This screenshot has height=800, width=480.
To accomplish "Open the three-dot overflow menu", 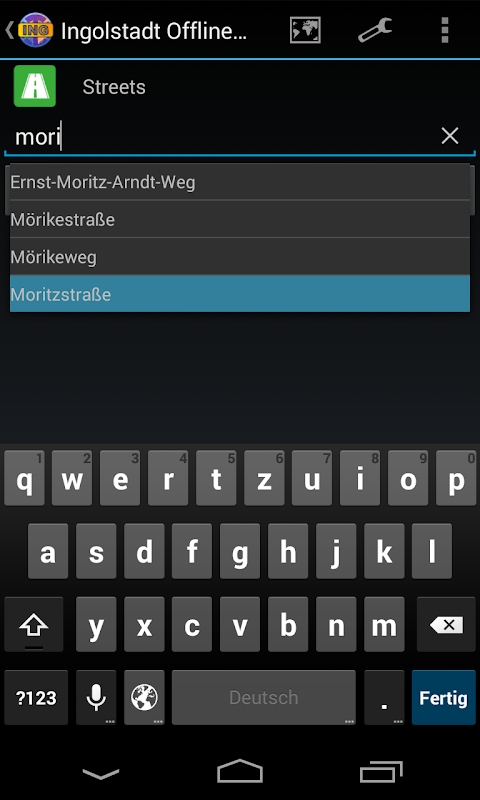I will coord(445,30).
